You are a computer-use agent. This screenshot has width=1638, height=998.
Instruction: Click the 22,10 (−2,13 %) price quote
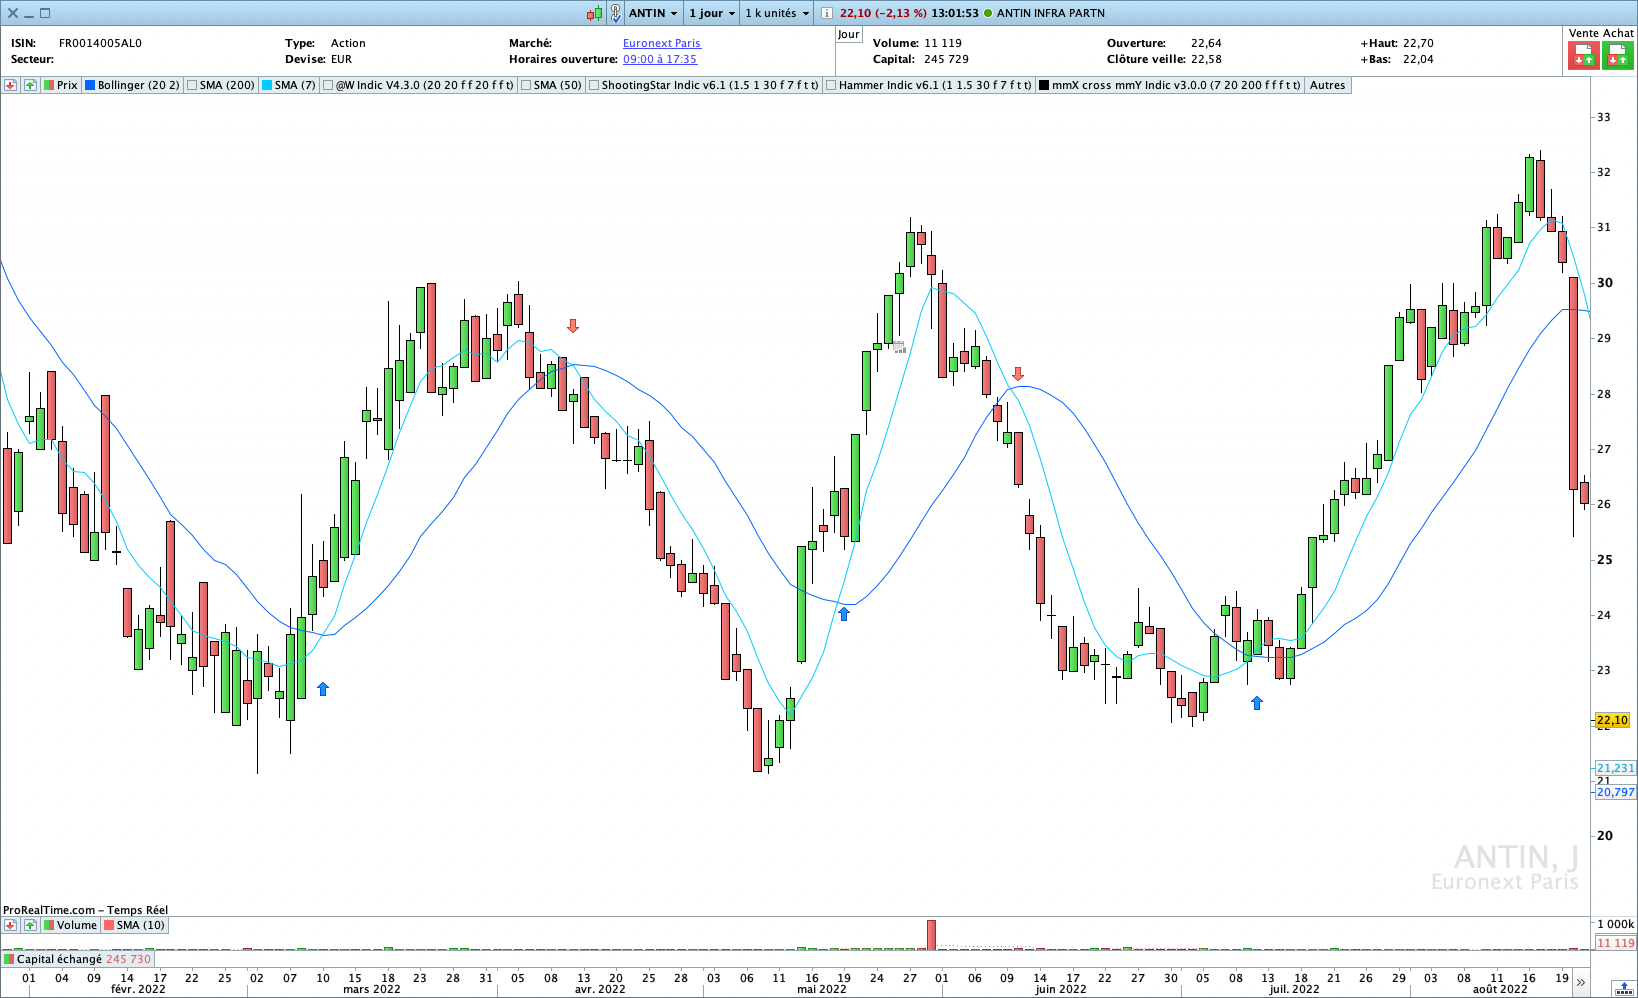[x=883, y=13]
